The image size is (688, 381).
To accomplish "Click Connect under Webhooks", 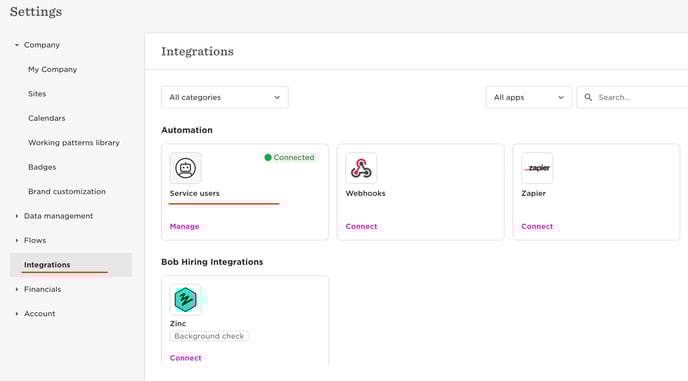I will tap(361, 226).
